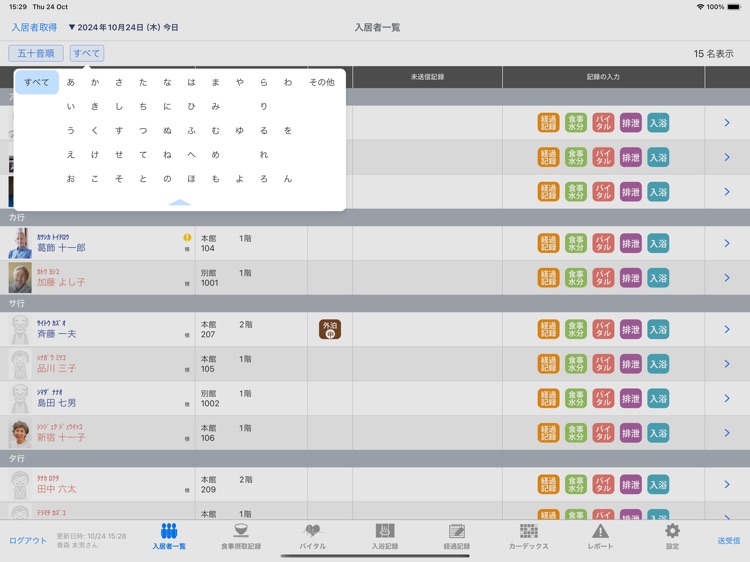
Task: Open details chevron for 斉藤 一夫
Action: tap(727, 330)
